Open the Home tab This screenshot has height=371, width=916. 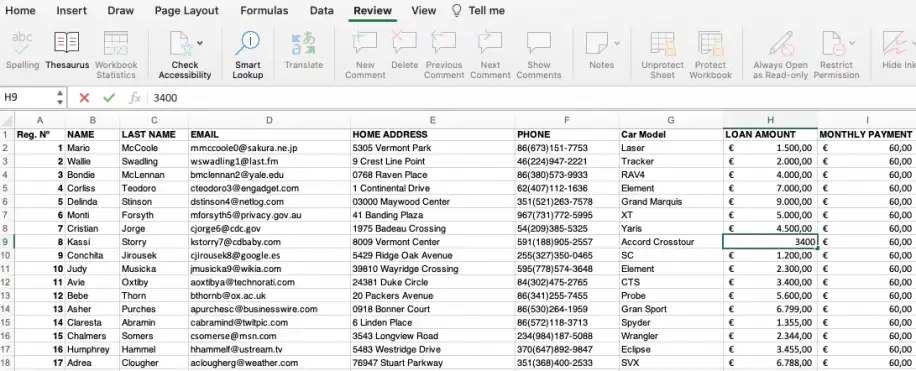(20, 11)
